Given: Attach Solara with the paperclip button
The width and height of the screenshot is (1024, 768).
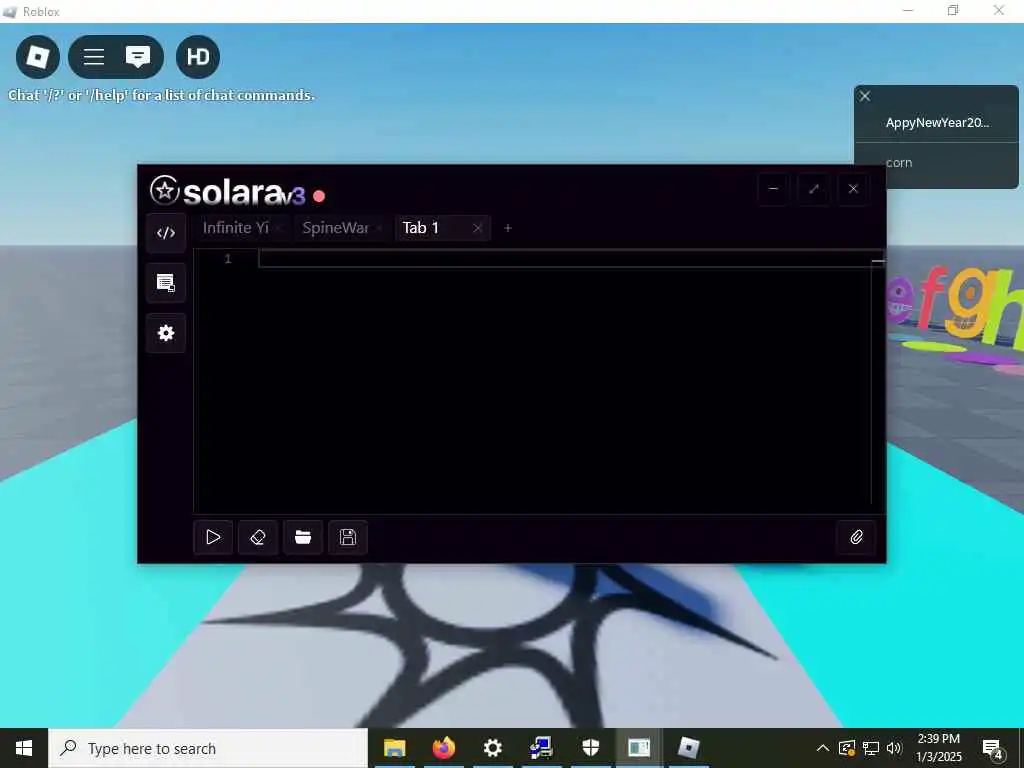Looking at the screenshot, I should click(x=856, y=537).
